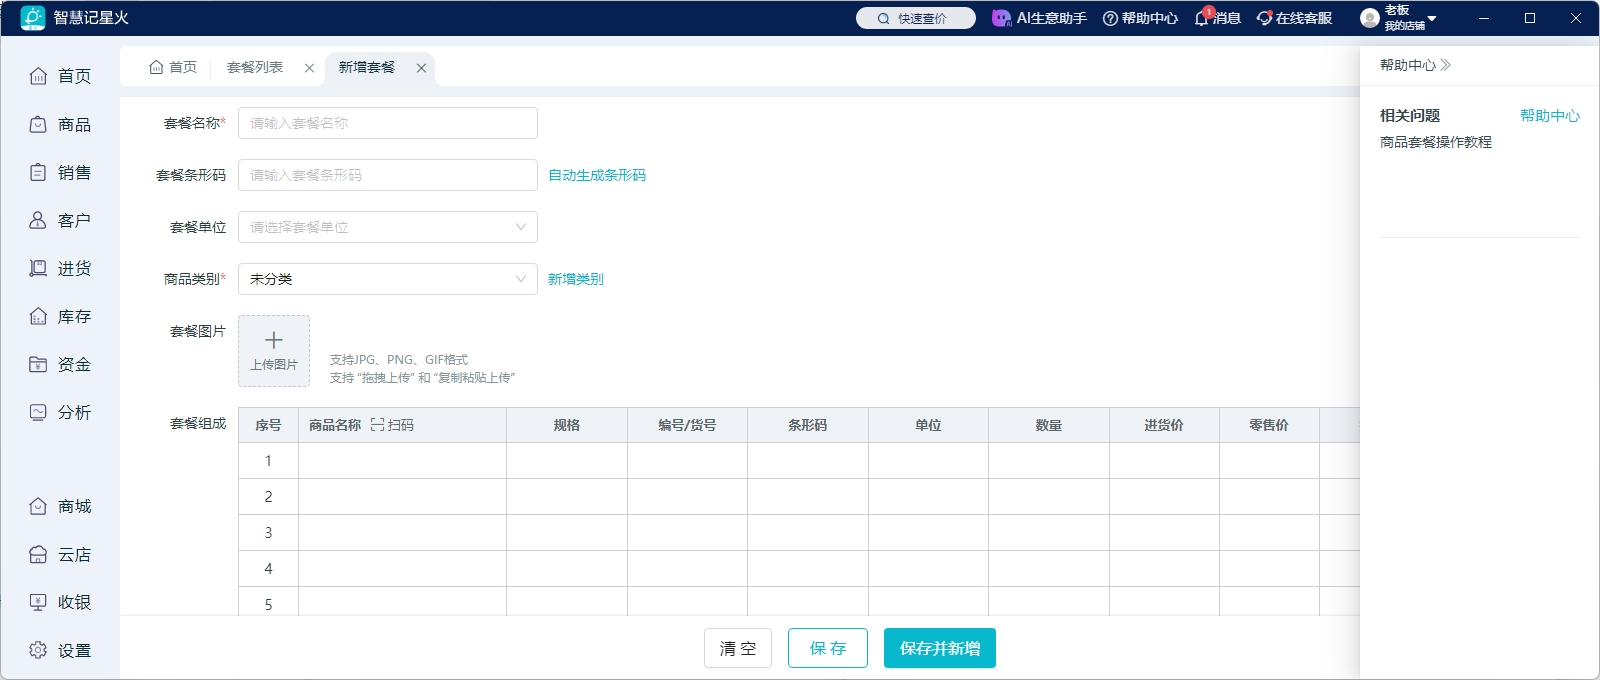Open the 分析 sidebar section
Image resolution: width=1600 pixels, height=680 pixels.
pyautogui.click(x=60, y=412)
